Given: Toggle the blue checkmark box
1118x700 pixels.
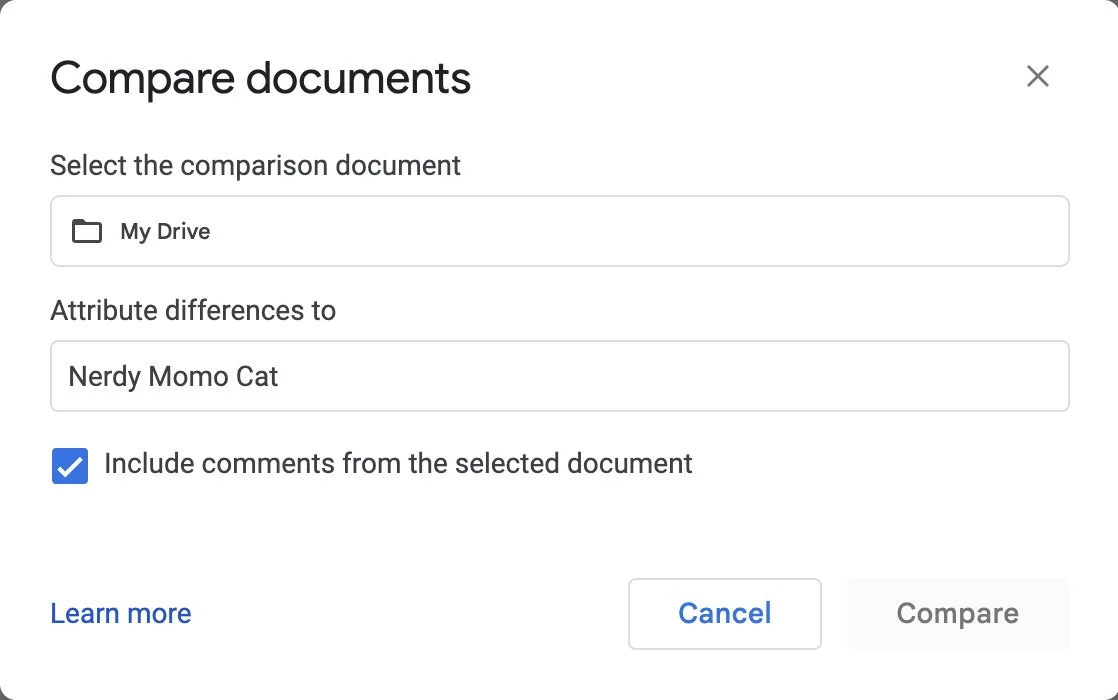Looking at the screenshot, I should click(x=70, y=466).
